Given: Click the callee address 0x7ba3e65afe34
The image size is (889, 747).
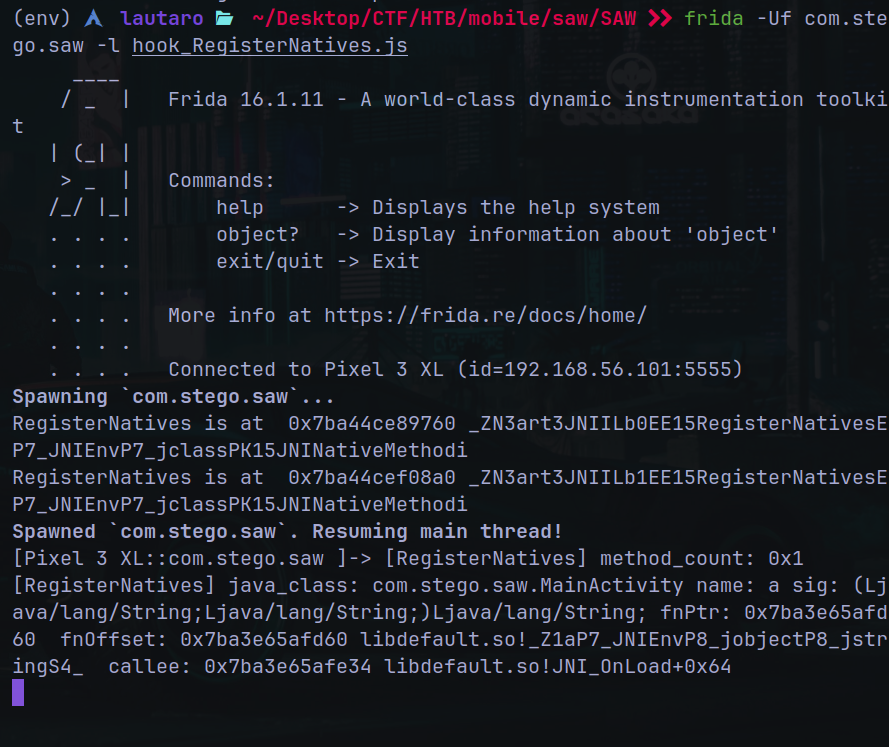Looking at the screenshot, I should tap(287, 667).
